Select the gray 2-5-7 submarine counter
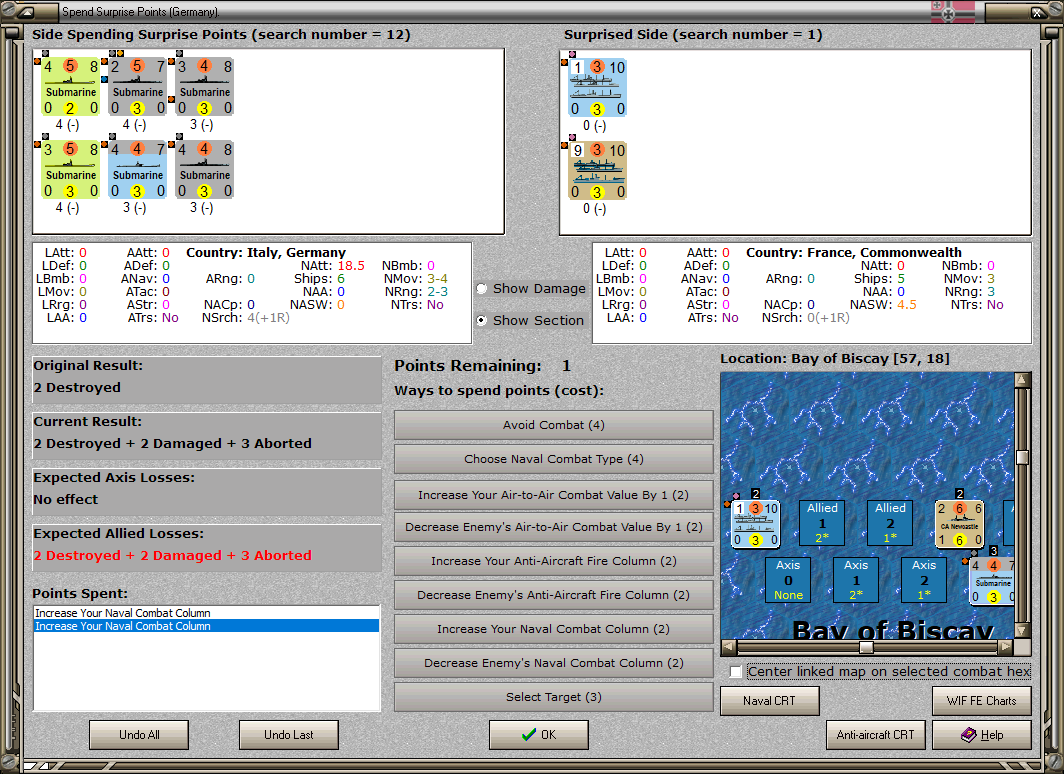 pyautogui.click(x=138, y=87)
